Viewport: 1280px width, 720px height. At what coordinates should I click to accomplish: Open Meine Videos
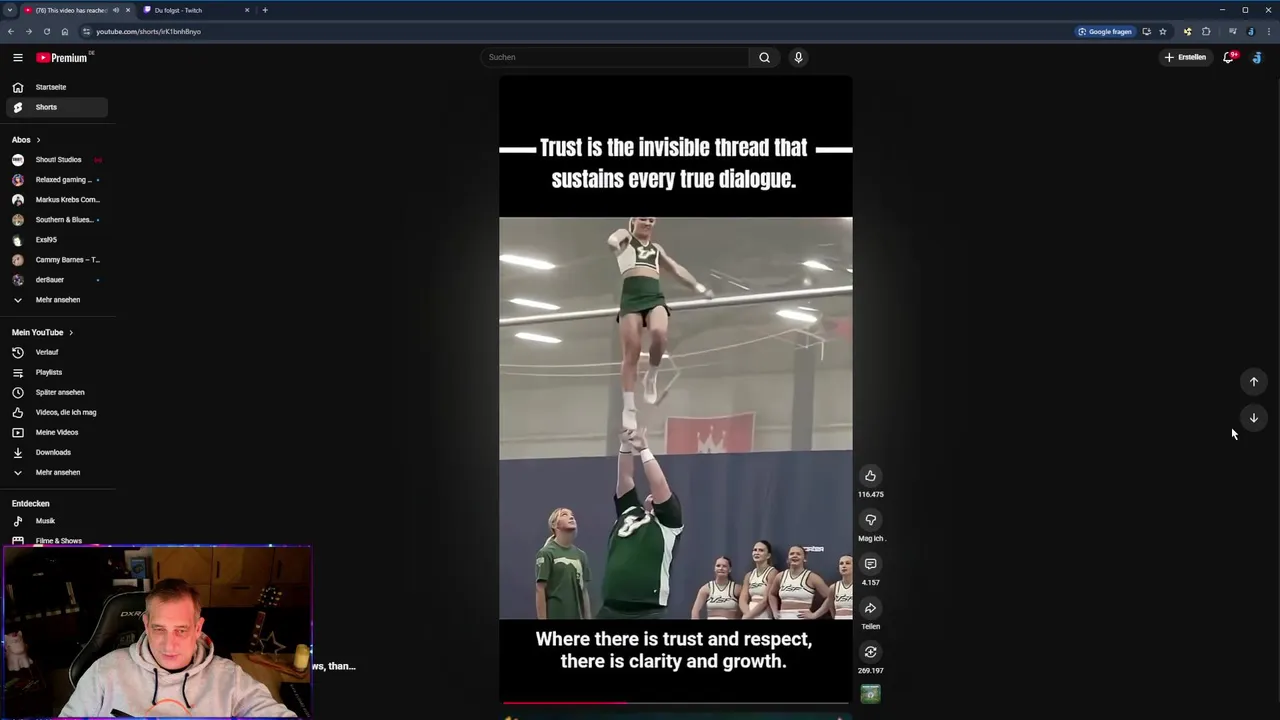[56, 432]
